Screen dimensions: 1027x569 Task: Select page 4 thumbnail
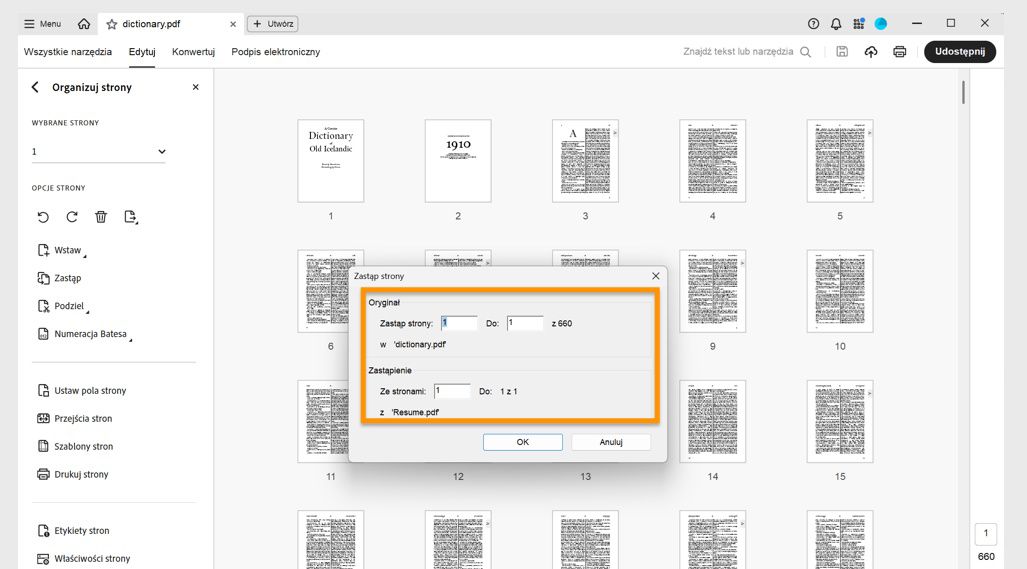coord(713,160)
